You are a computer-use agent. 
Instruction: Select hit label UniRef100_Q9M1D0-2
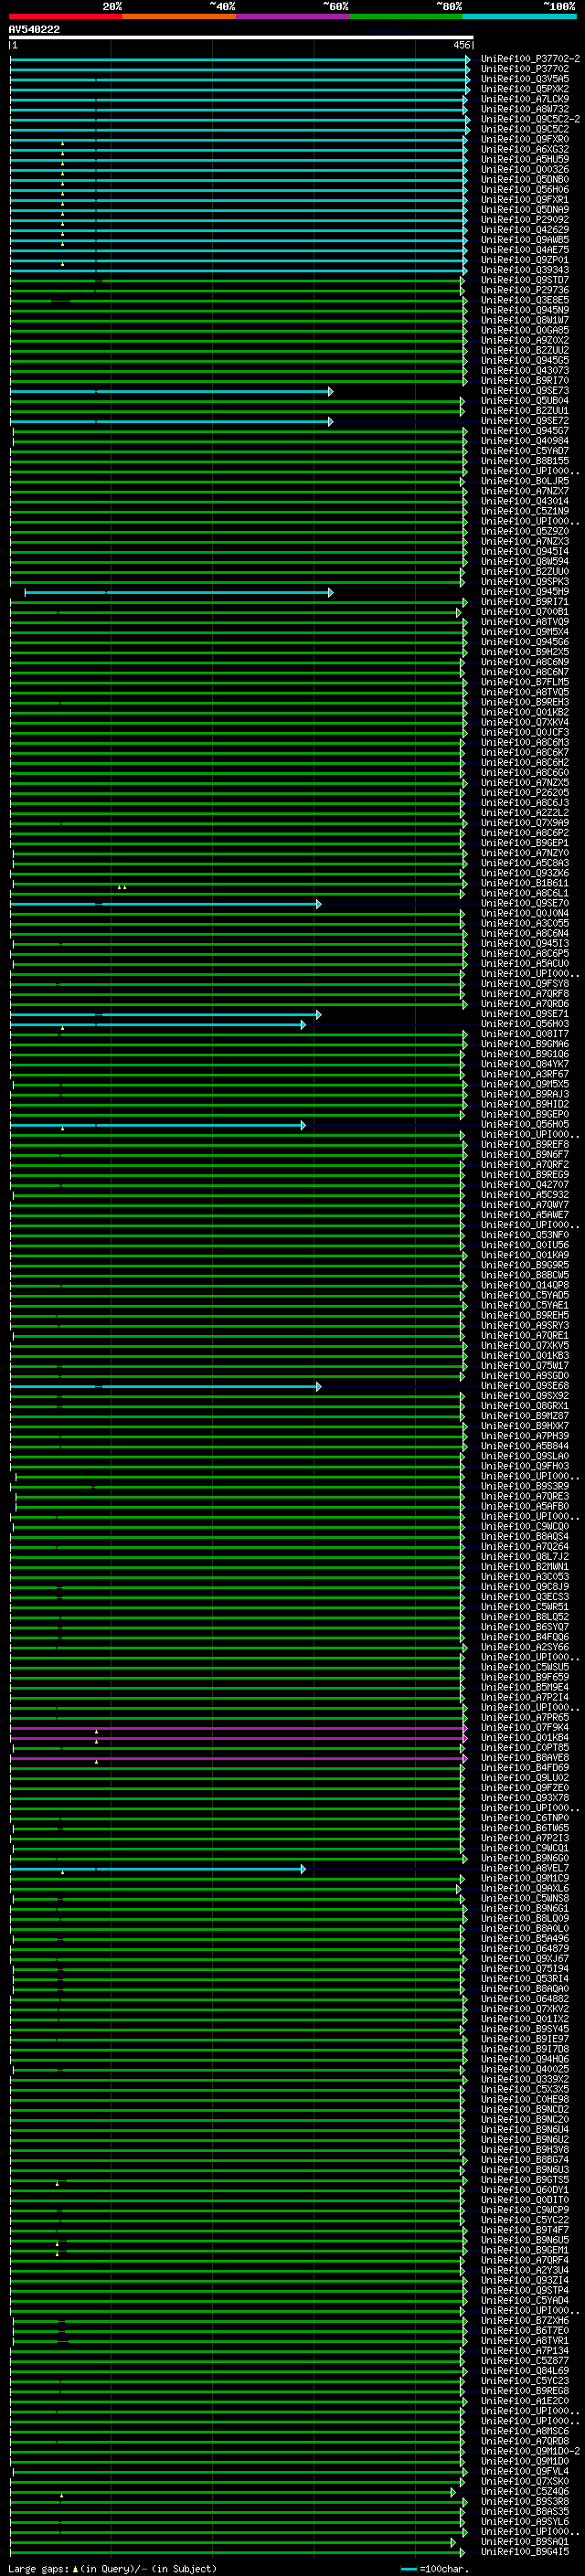tap(530, 2451)
